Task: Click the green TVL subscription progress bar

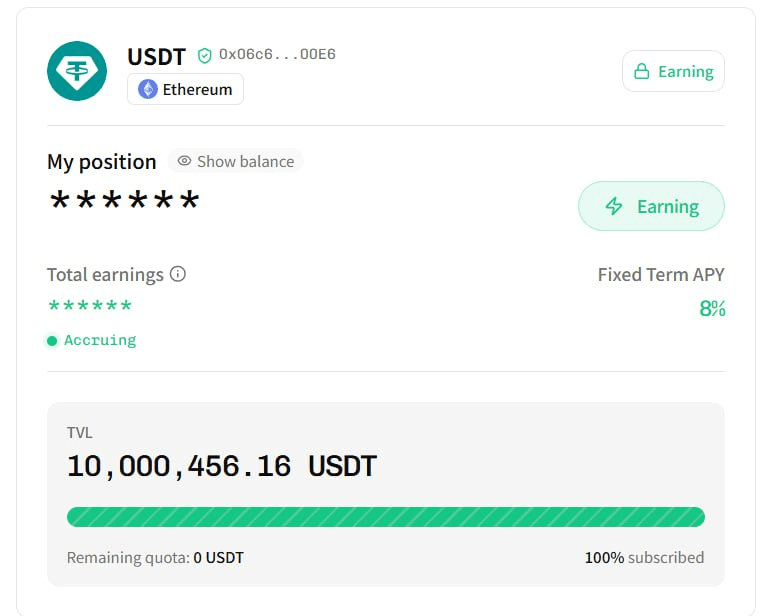Action: pyautogui.click(x=385, y=517)
